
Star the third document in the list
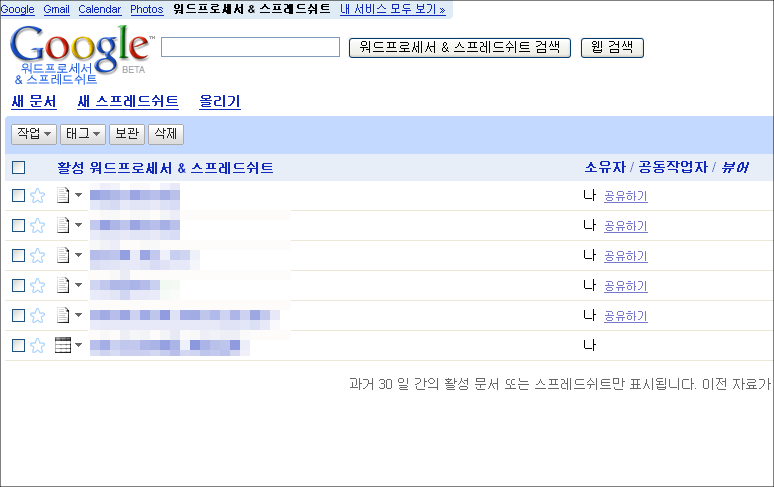[x=38, y=256]
